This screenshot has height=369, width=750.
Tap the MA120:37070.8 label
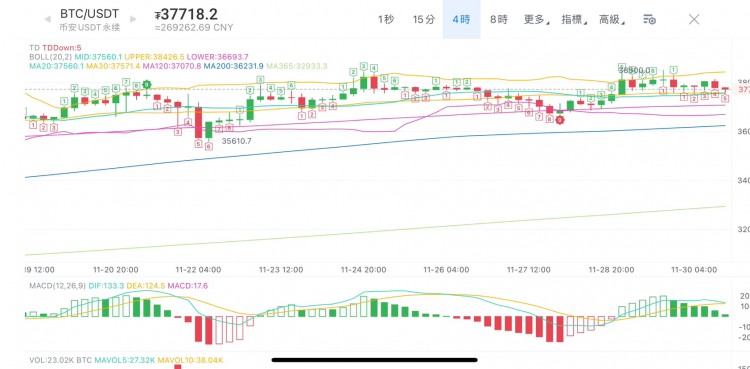(x=172, y=65)
